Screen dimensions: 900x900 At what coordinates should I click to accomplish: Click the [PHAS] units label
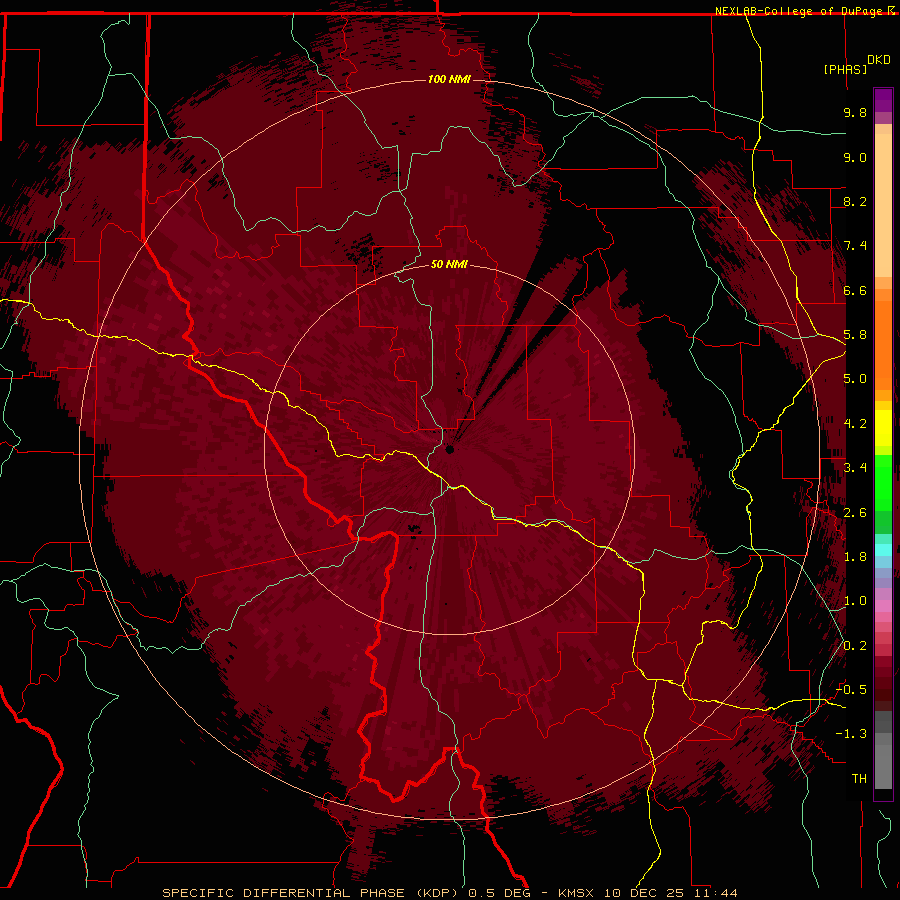tap(845, 69)
